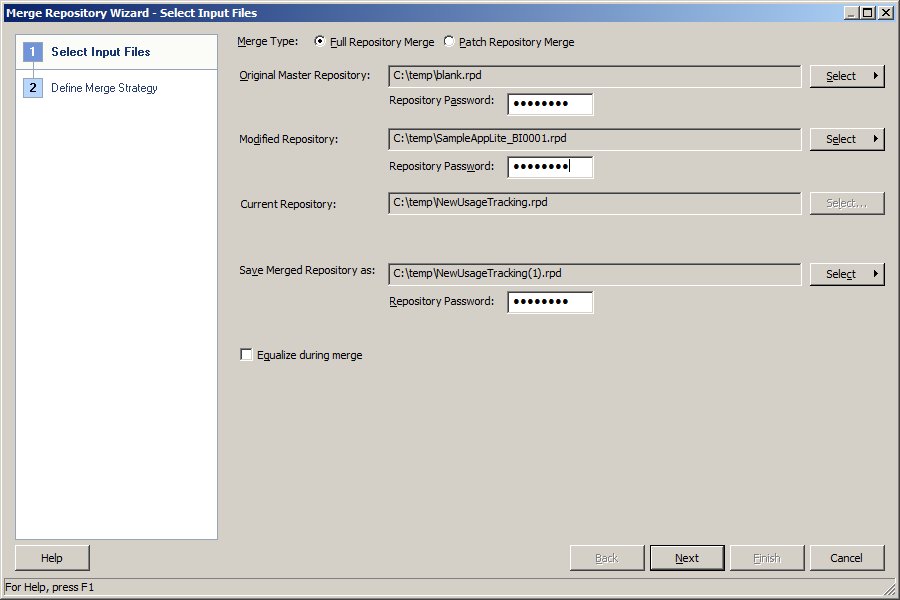The width and height of the screenshot is (900, 600).
Task: Open Select dropdown for Original Master Repository
Action: pos(847,76)
